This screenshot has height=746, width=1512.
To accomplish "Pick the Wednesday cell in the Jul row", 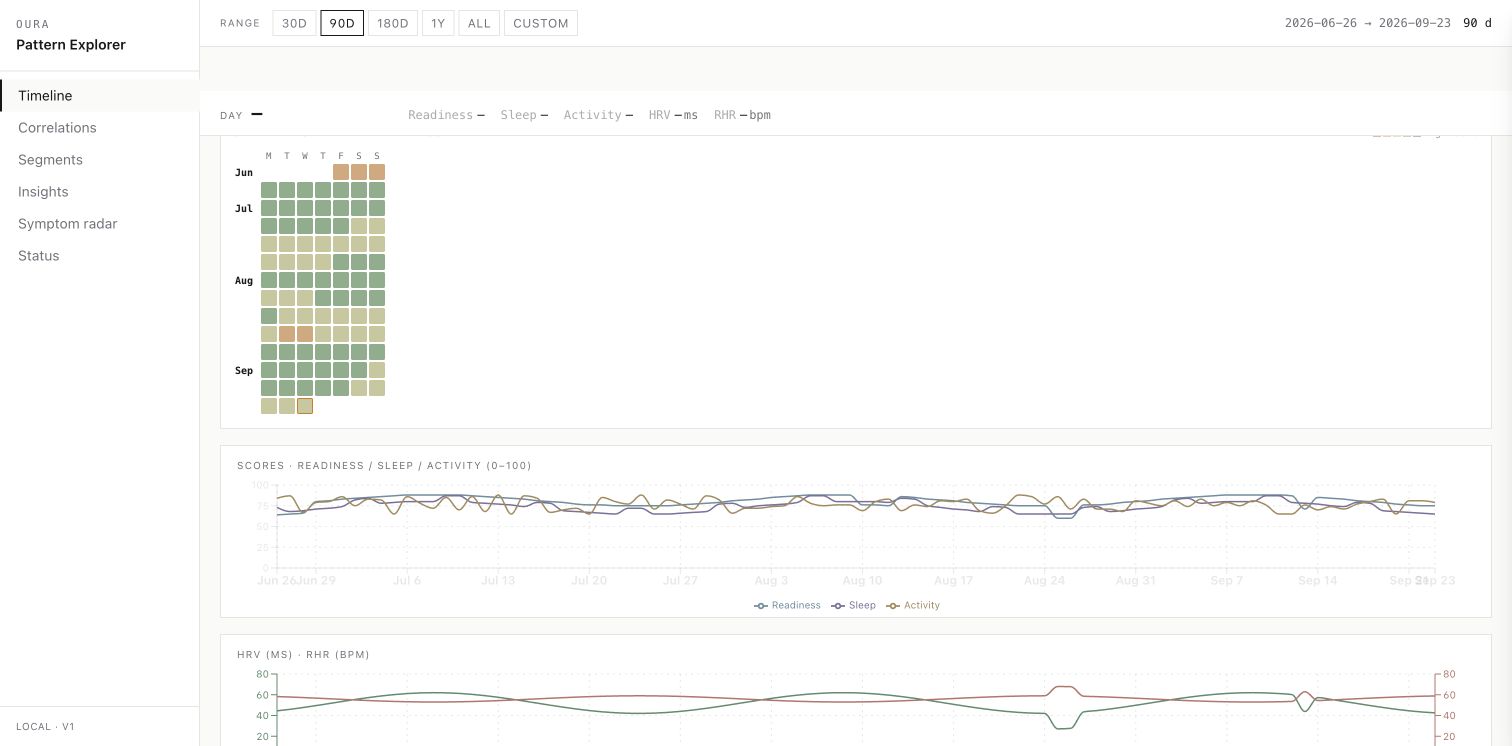I will [305, 208].
